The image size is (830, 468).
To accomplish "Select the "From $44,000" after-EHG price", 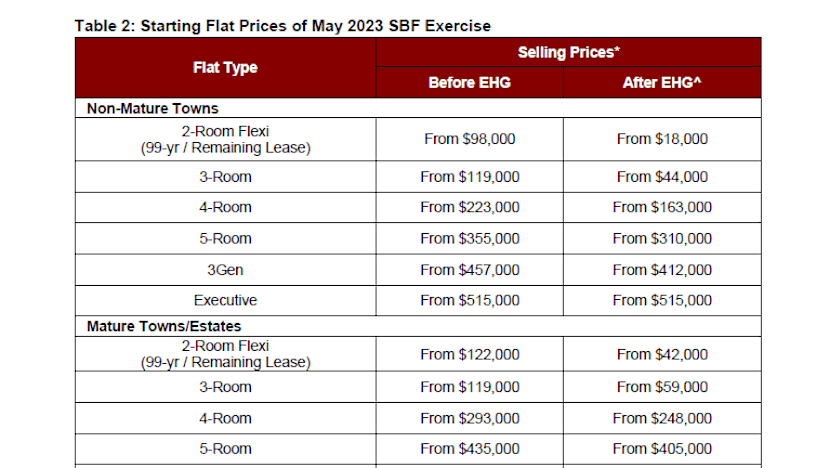I will pos(662,177).
